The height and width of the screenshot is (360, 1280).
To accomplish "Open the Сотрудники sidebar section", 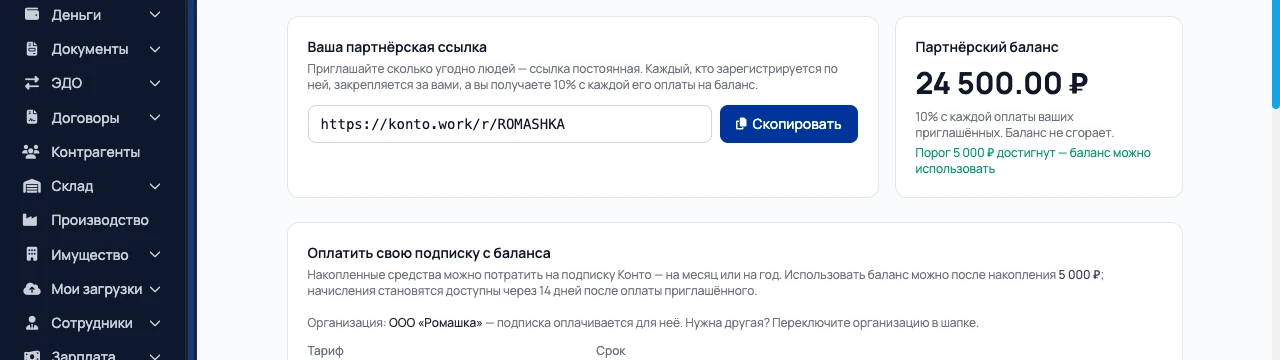I will [92, 323].
